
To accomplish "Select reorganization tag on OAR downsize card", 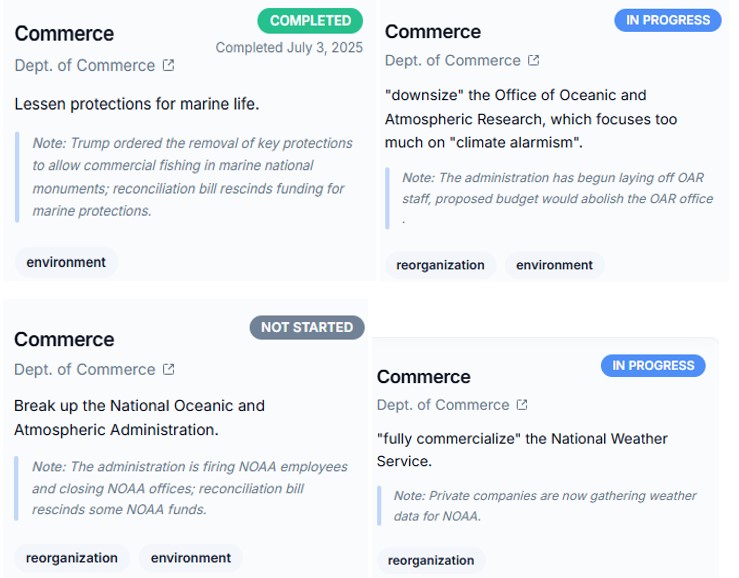I will click(x=440, y=265).
